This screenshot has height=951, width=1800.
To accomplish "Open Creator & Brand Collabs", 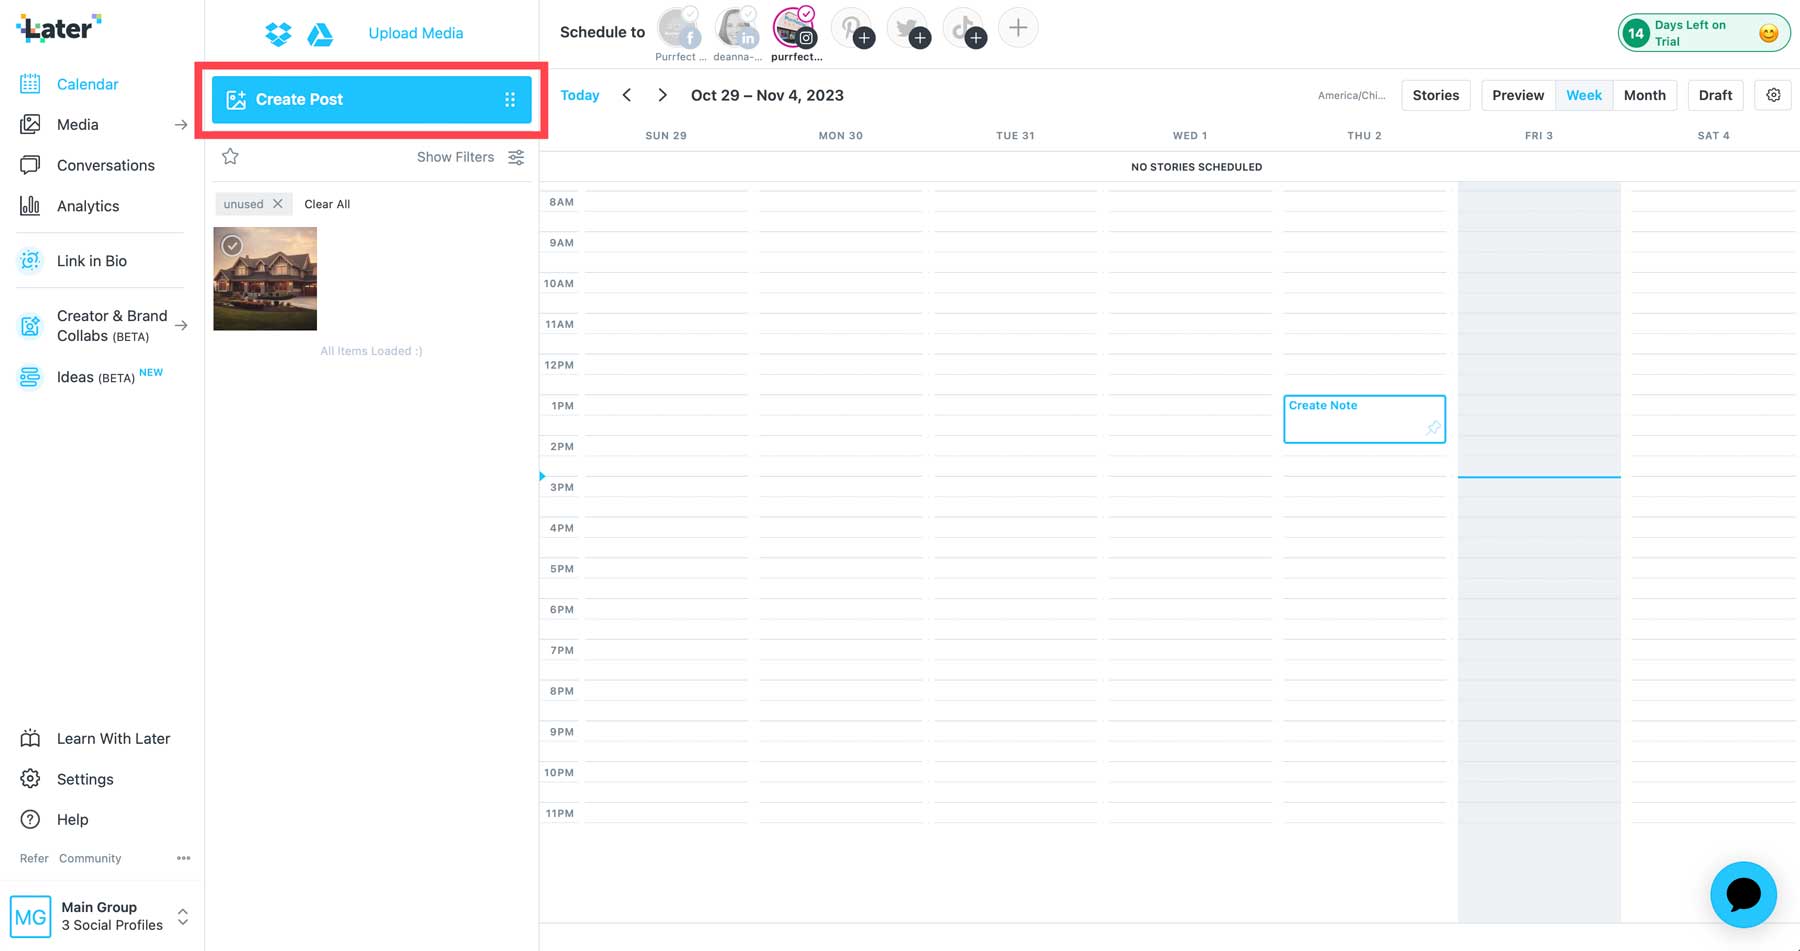I will click(x=112, y=325).
